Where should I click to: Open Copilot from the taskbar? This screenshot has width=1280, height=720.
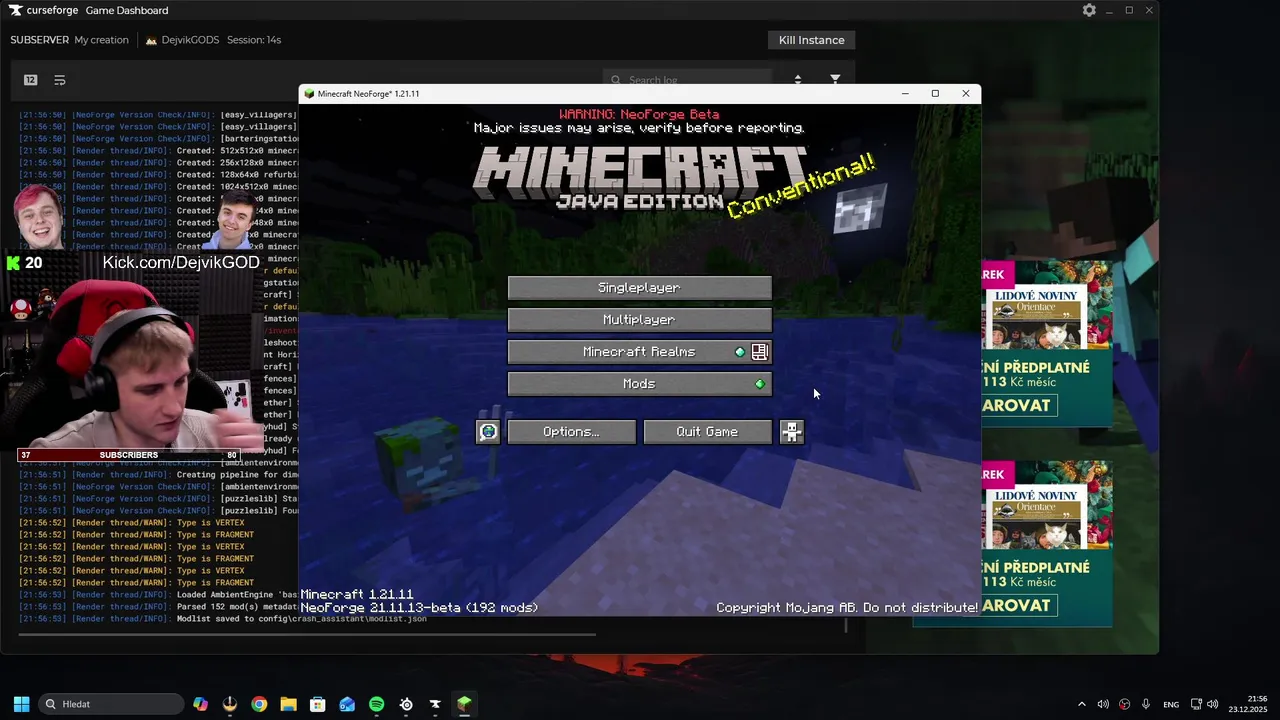tap(201, 704)
